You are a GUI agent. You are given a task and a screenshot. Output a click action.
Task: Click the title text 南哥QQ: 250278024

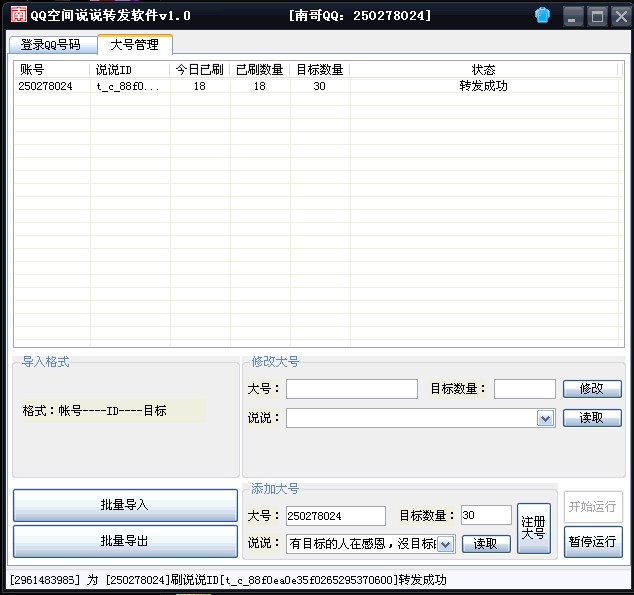360,16
